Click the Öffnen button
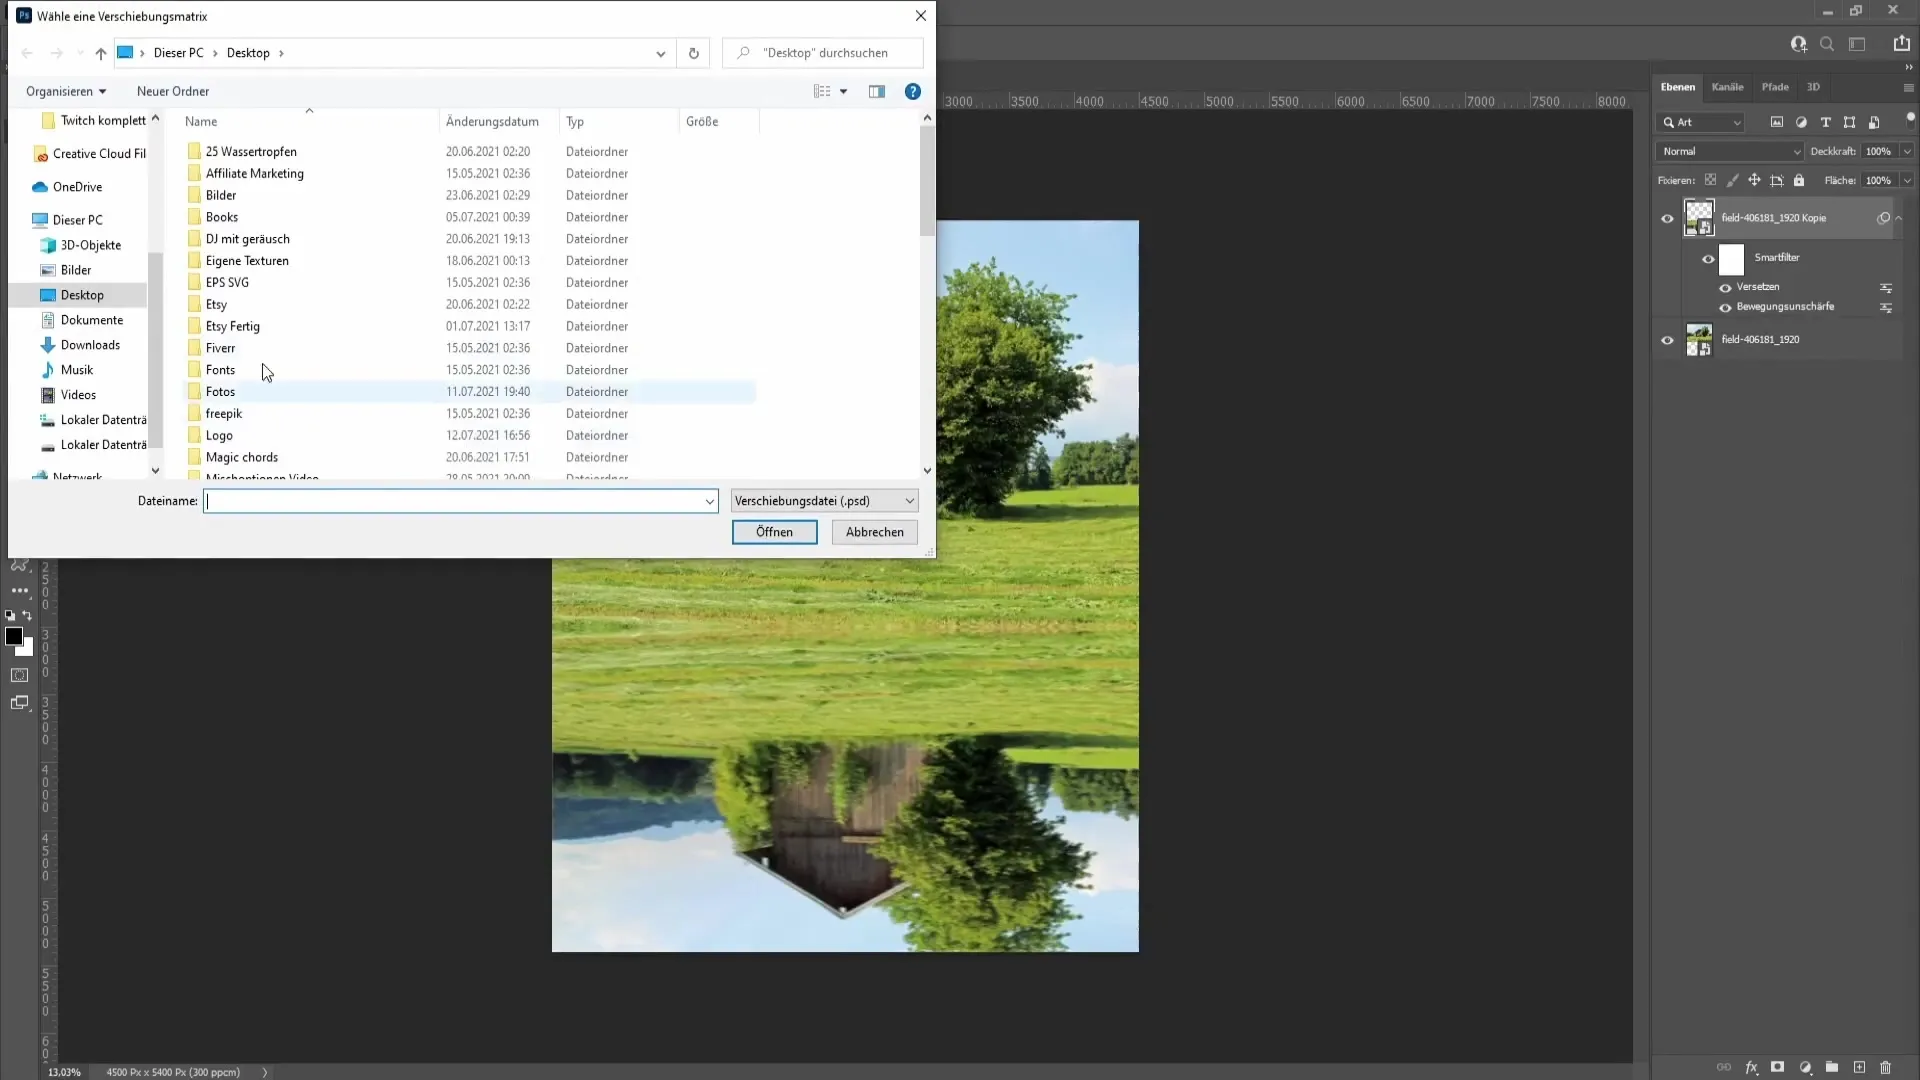This screenshot has height=1080, width=1920. (x=774, y=530)
